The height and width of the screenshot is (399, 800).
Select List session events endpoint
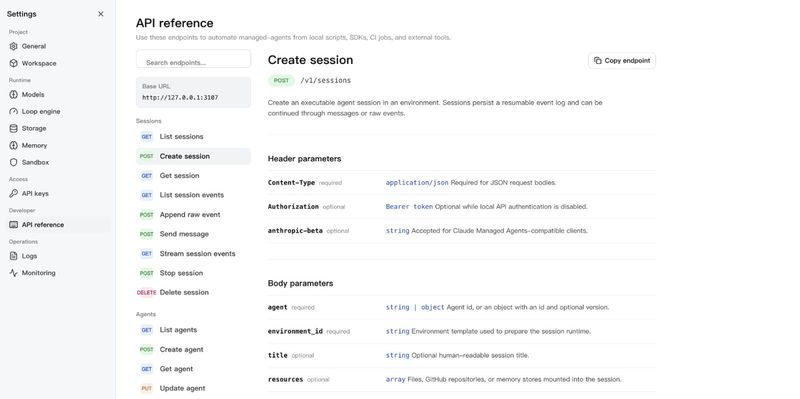pyautogui.click(x=193, y=195)
